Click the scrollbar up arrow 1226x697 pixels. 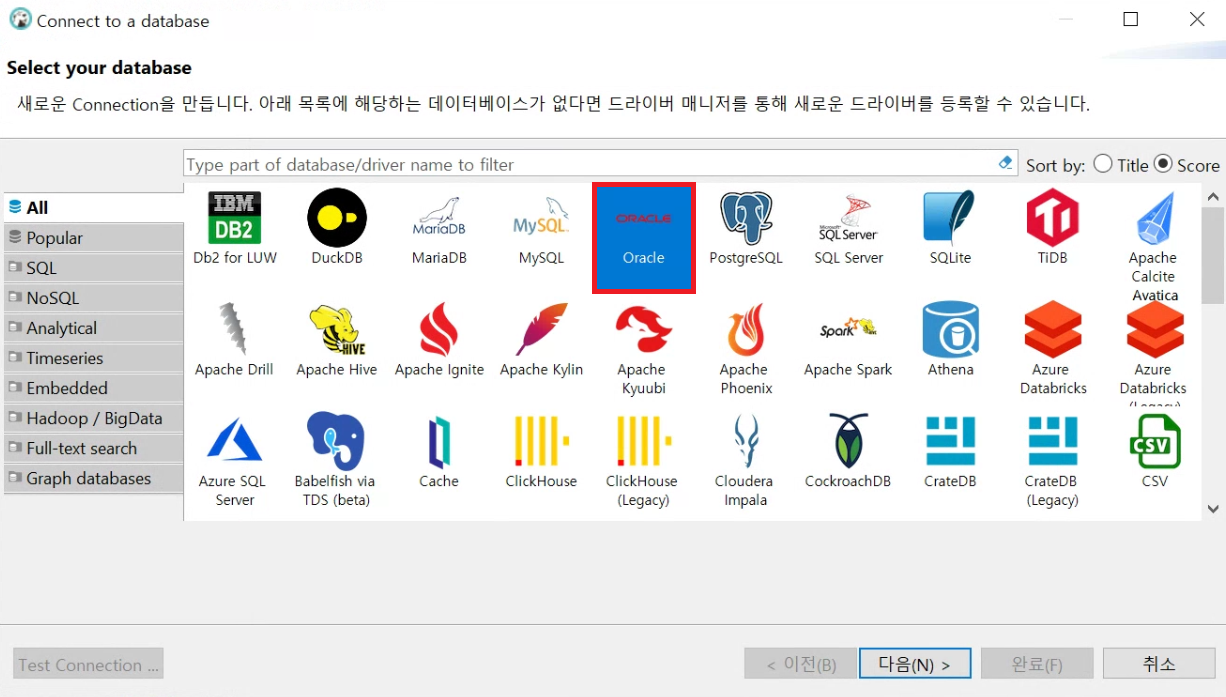(1213, 197)
